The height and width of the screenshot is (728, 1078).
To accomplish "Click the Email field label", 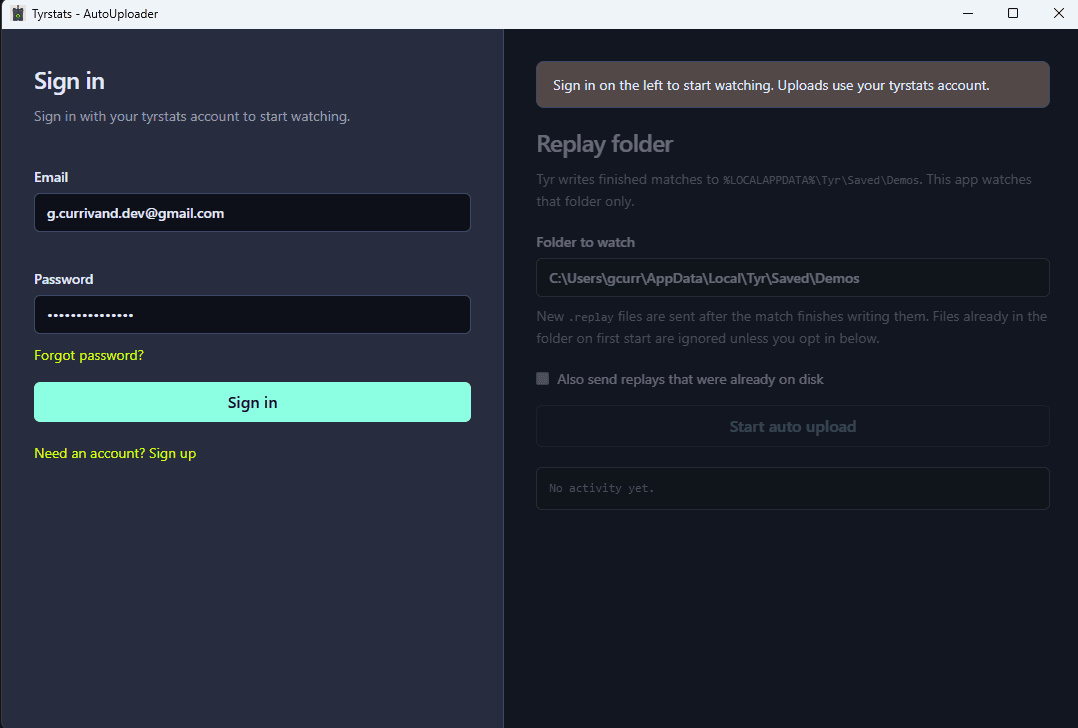I will [x=51, y=177].
